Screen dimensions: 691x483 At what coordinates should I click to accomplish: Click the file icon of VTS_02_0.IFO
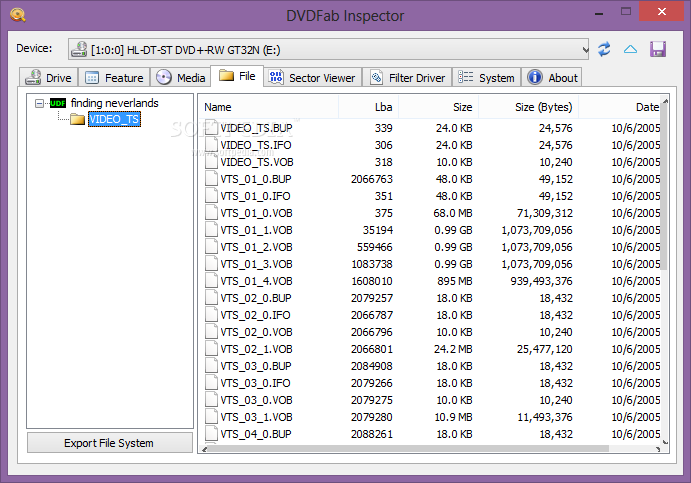[212, 315]
